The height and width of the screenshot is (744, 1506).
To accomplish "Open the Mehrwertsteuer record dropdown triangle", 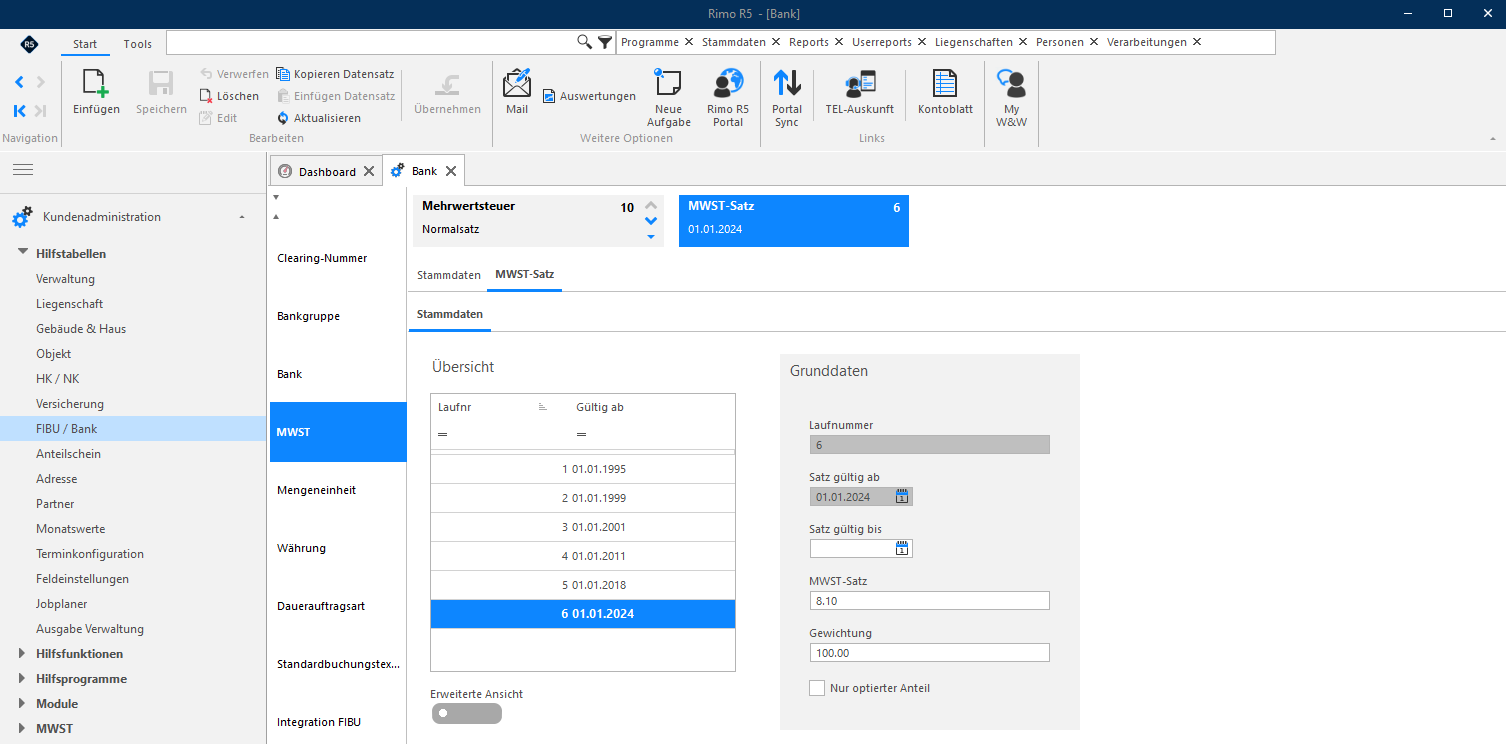I will pyautogui.click(x=651, y=237).
